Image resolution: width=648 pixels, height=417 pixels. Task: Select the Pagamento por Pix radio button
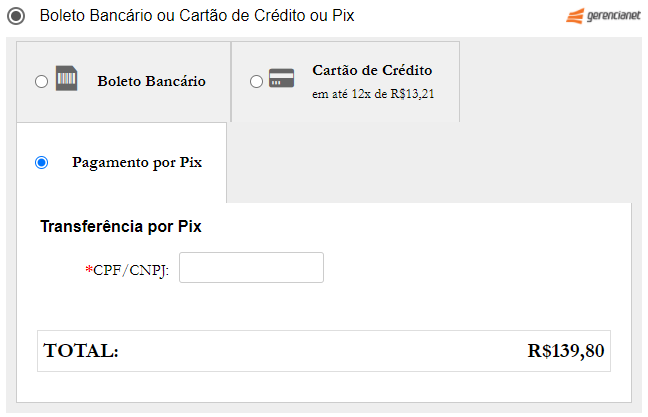(x=41, y=162)
